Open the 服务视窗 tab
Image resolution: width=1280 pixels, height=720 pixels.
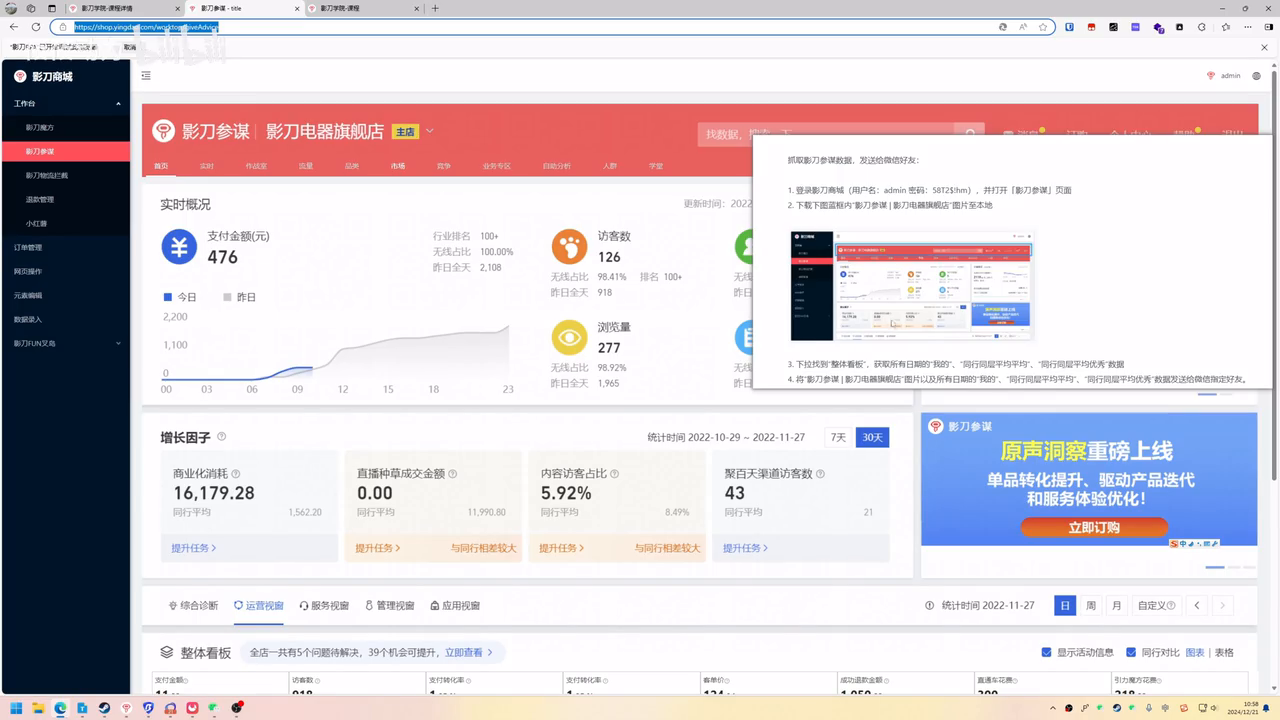coord(324,605)
